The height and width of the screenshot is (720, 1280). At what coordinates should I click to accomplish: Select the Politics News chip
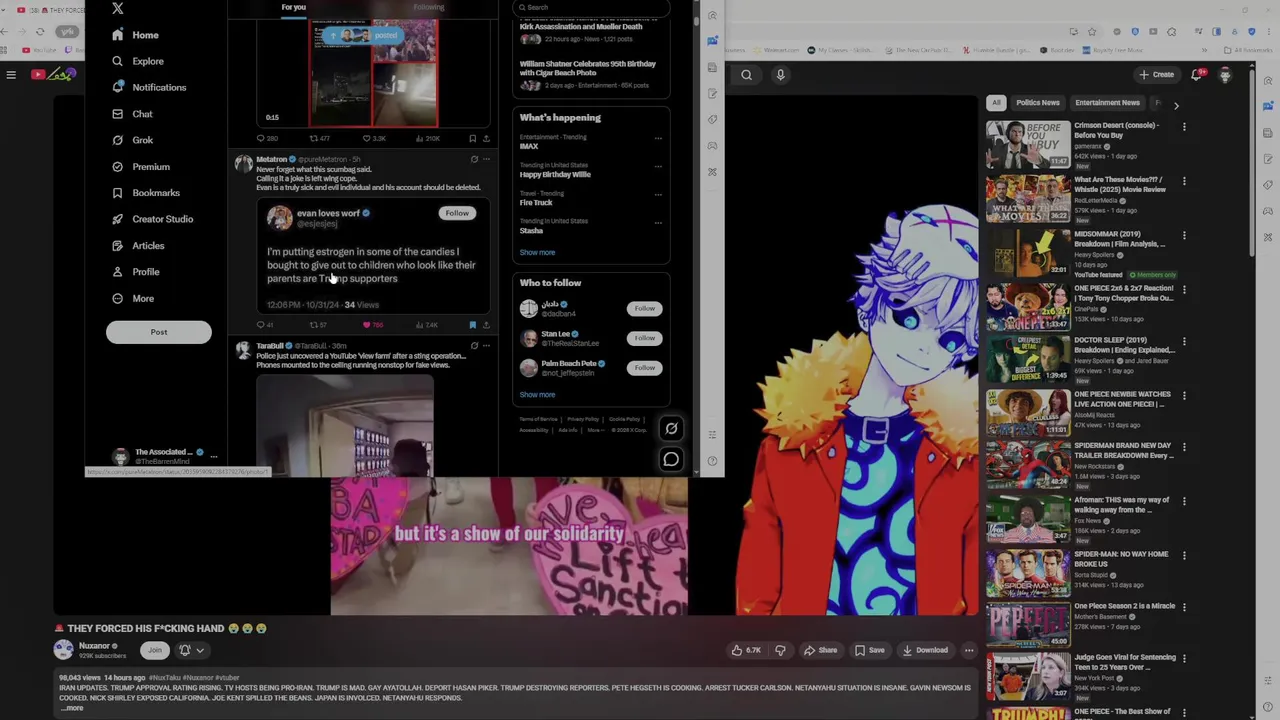pyautogui.click(x=1037, y=103)
